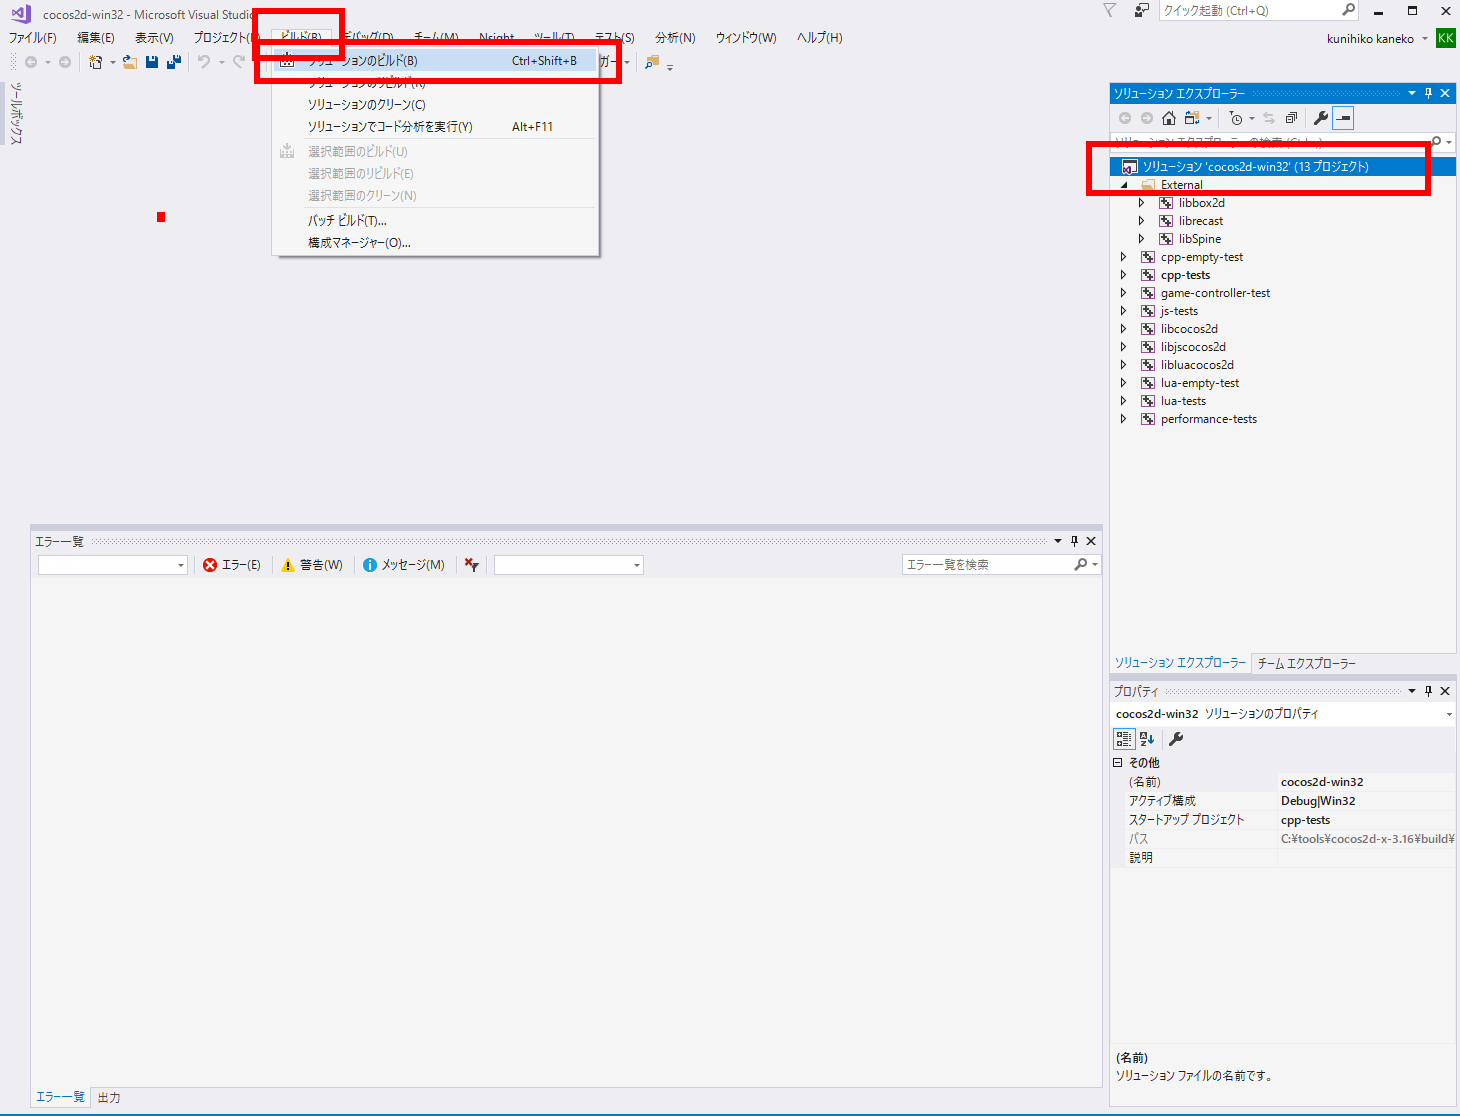The height and width of the screenshot is (1116, 1460).
Task: Click the kunihiko kaneko account name
Action: click(x=1370, y=39)
